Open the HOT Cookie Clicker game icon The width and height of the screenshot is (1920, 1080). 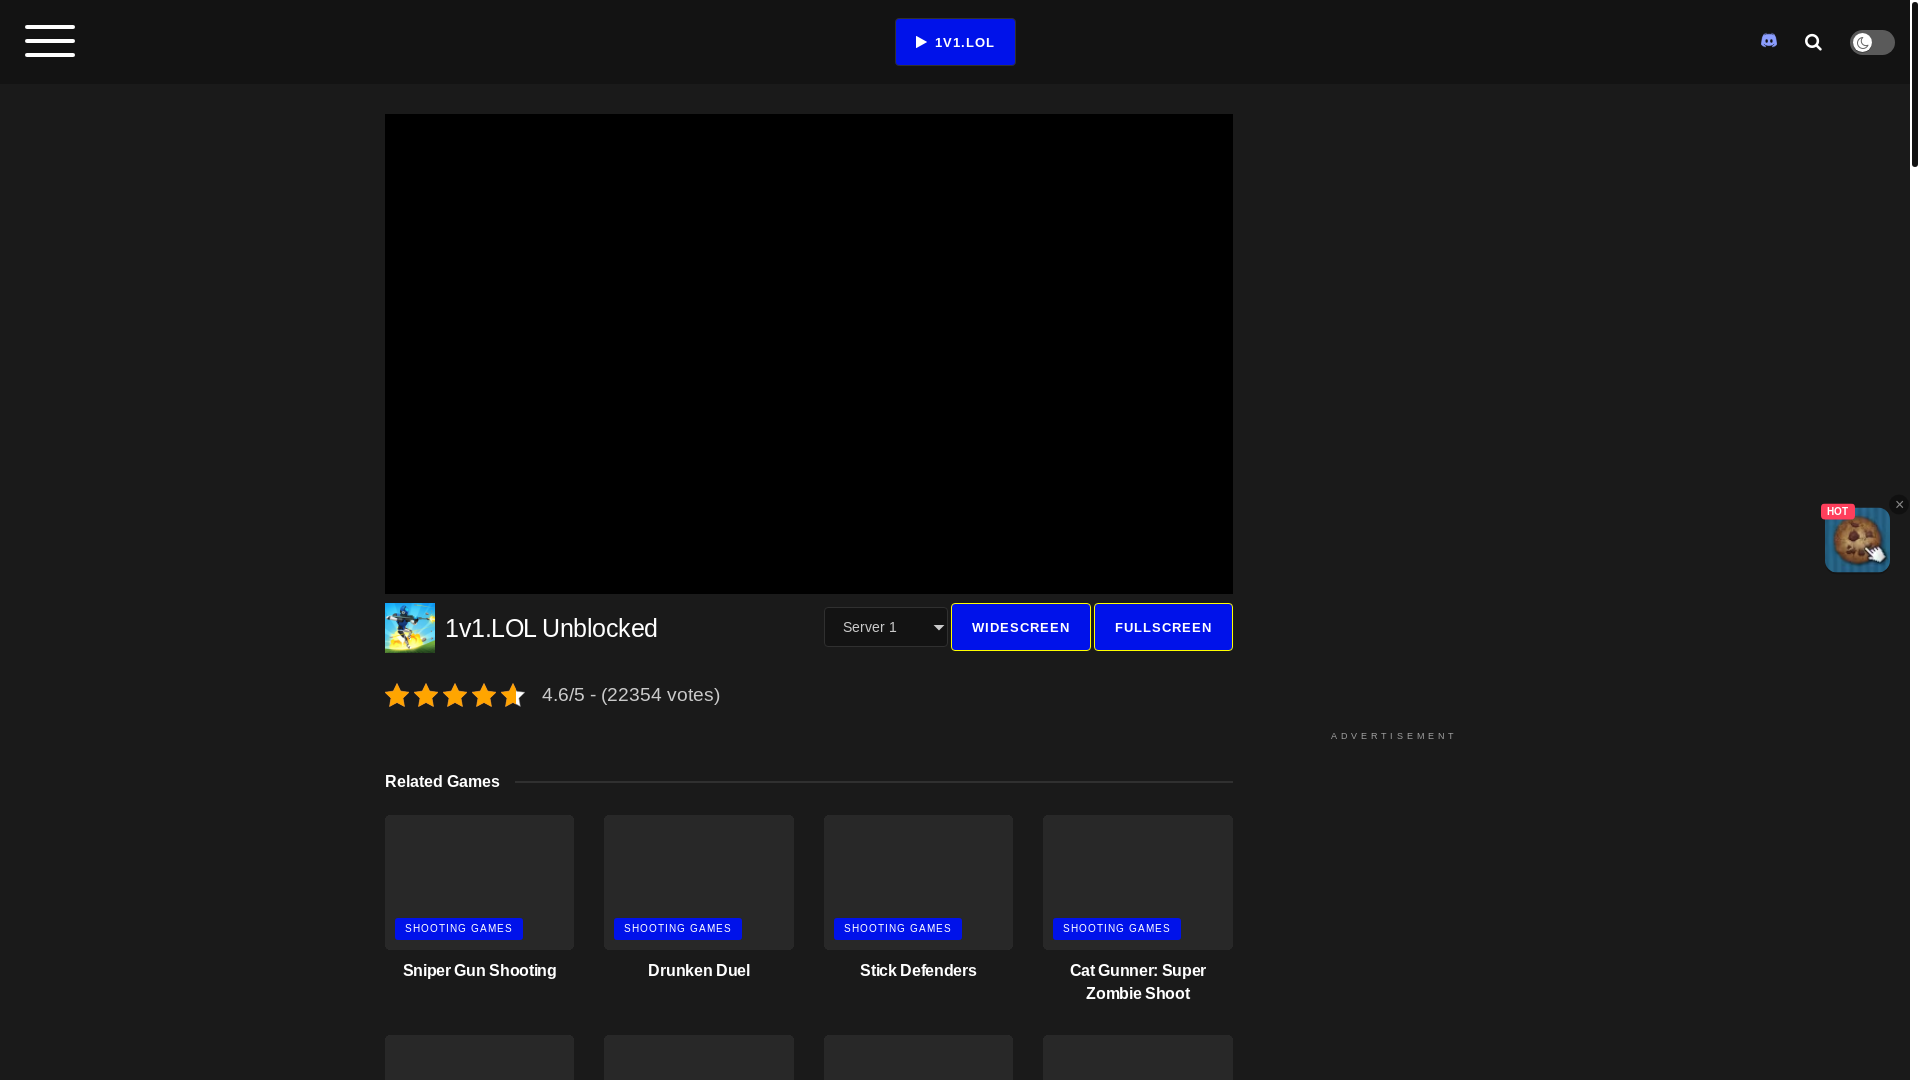click(x=1857, y=540)
